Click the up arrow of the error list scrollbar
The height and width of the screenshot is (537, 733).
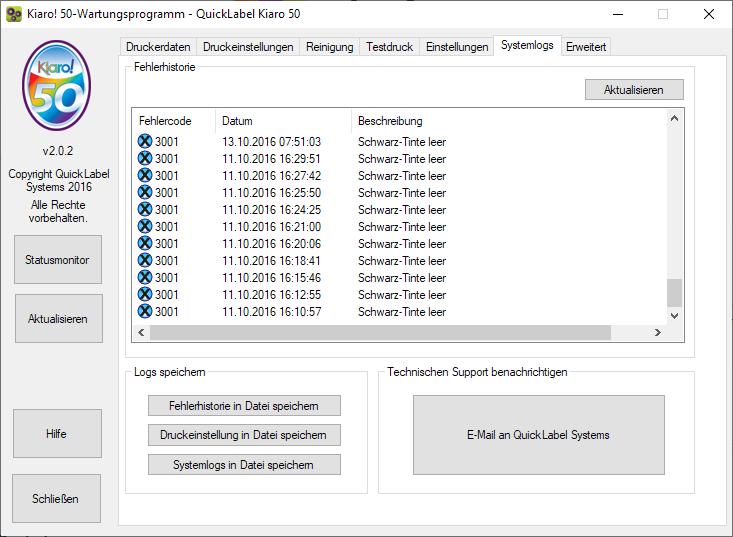point(674,118)
